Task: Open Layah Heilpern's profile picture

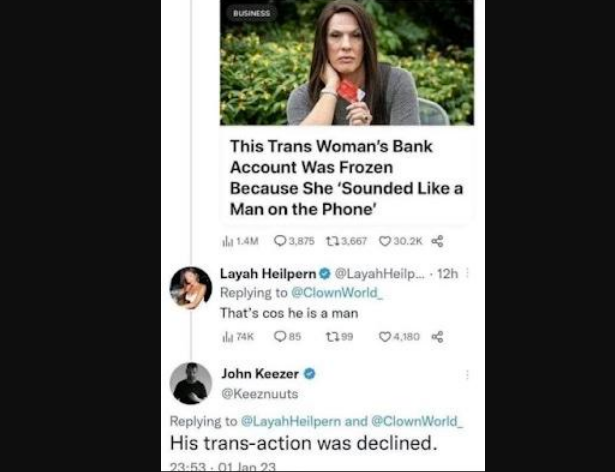Action: click(x=190, y=288)
